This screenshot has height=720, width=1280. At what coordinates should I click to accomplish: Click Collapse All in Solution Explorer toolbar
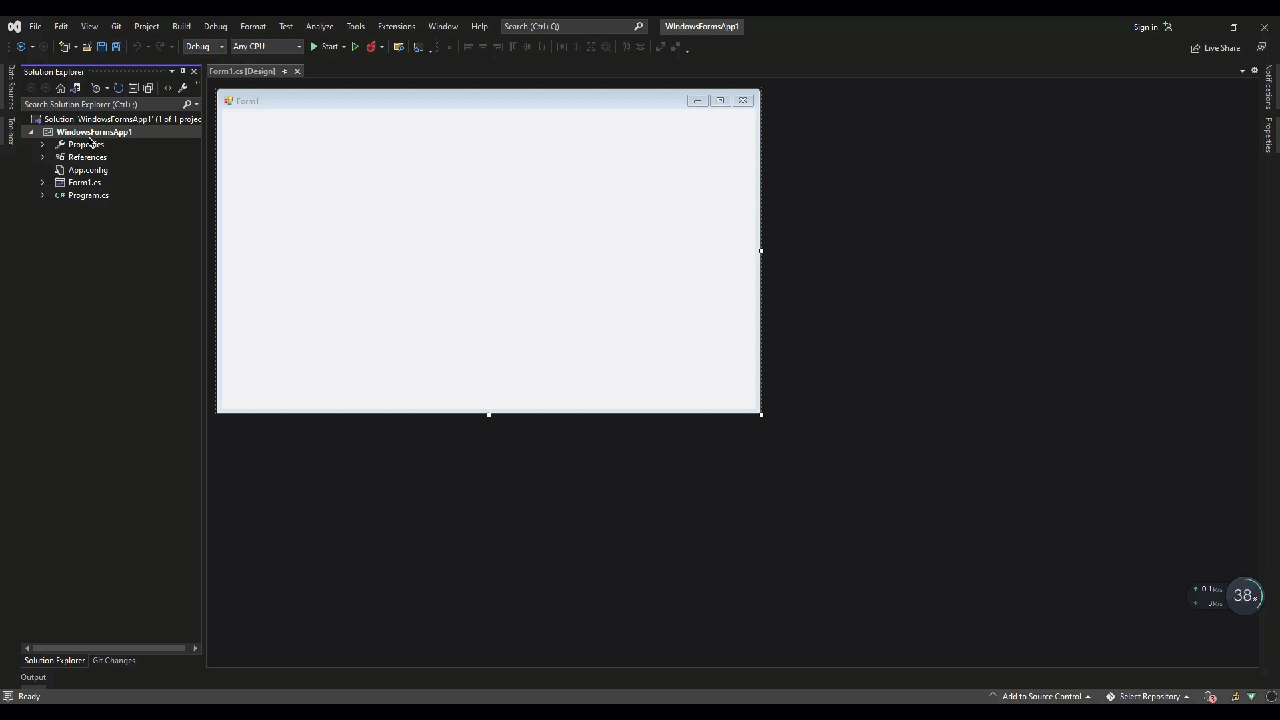[x=133, y=88]
